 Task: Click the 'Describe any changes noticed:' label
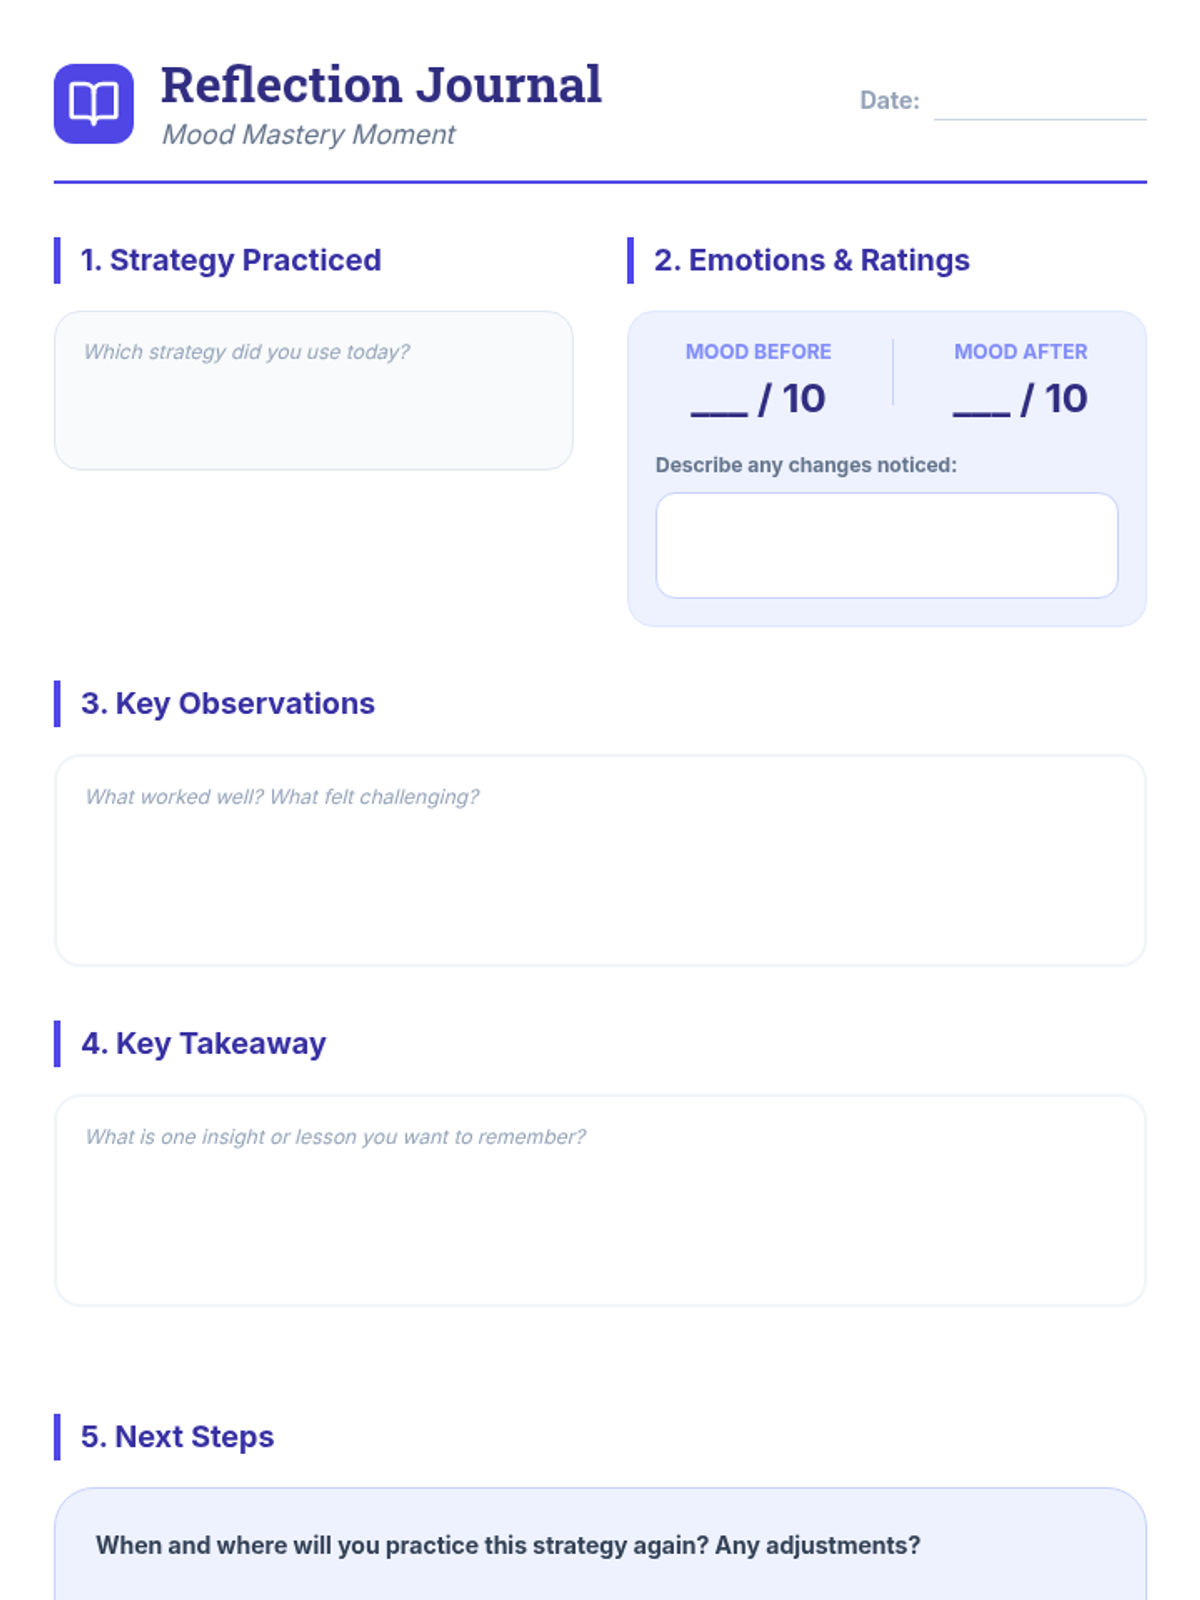[806, 465]
